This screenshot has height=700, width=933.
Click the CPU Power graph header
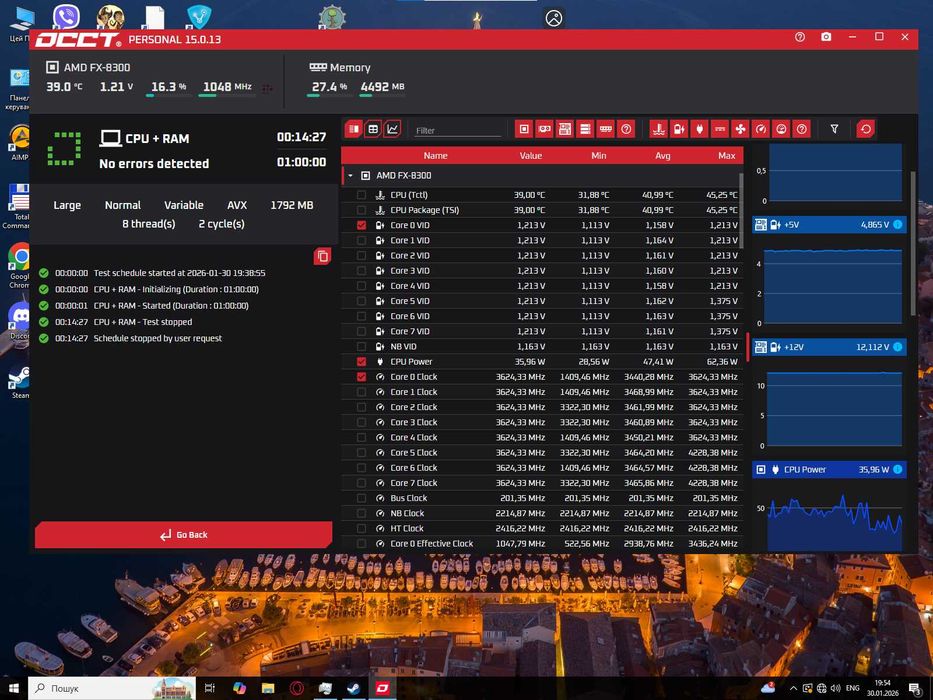[x=829, y=470]
